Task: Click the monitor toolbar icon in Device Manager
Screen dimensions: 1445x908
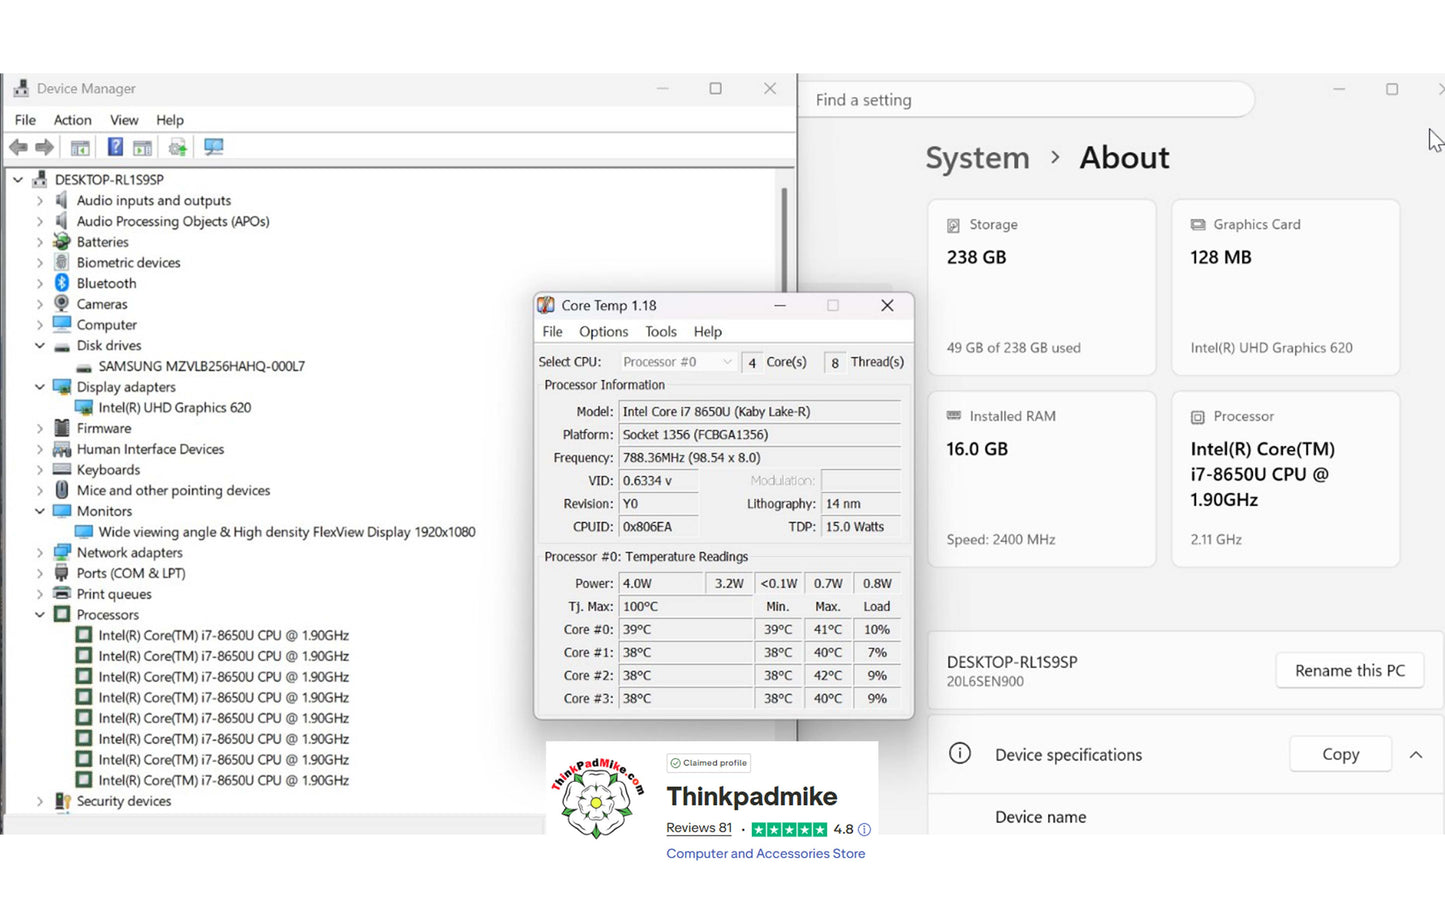Action: click(x=213, y=148)
